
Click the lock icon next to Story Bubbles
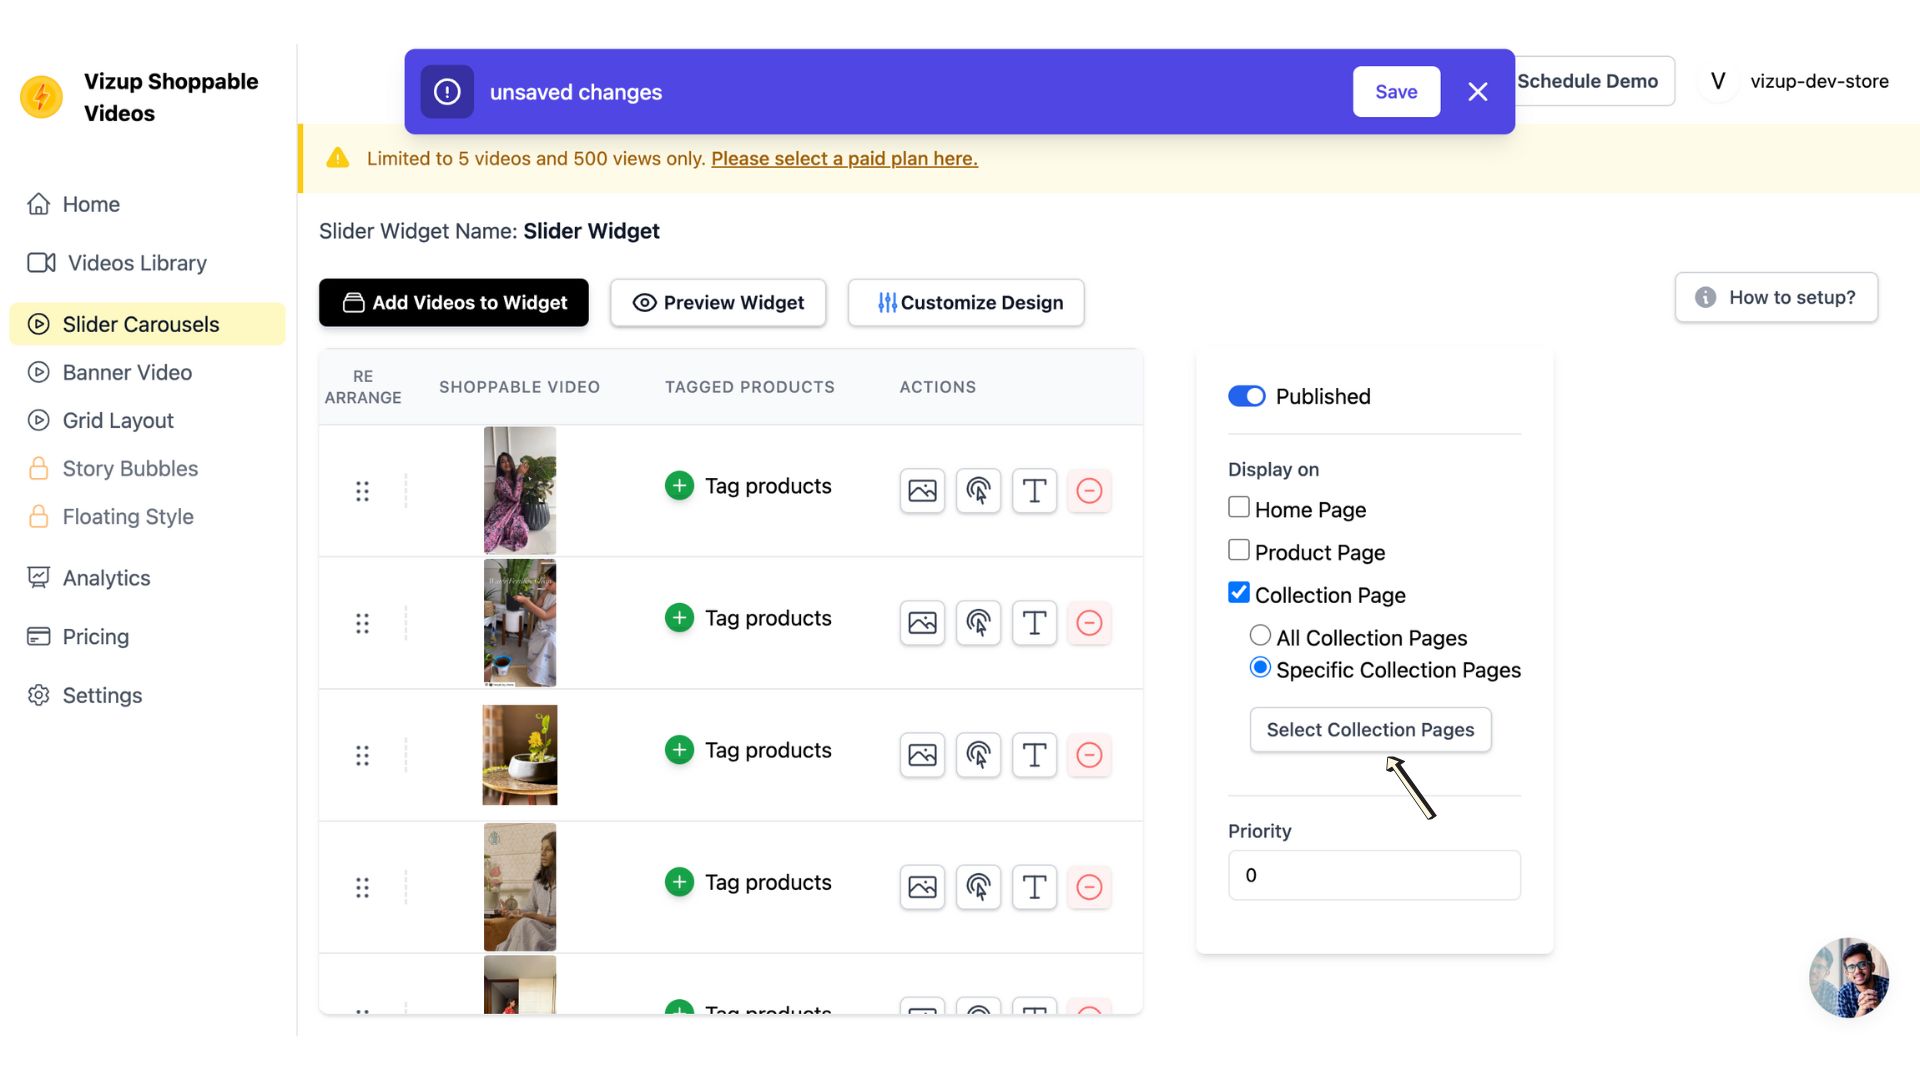pyautogui.click(x=39, y=468)
